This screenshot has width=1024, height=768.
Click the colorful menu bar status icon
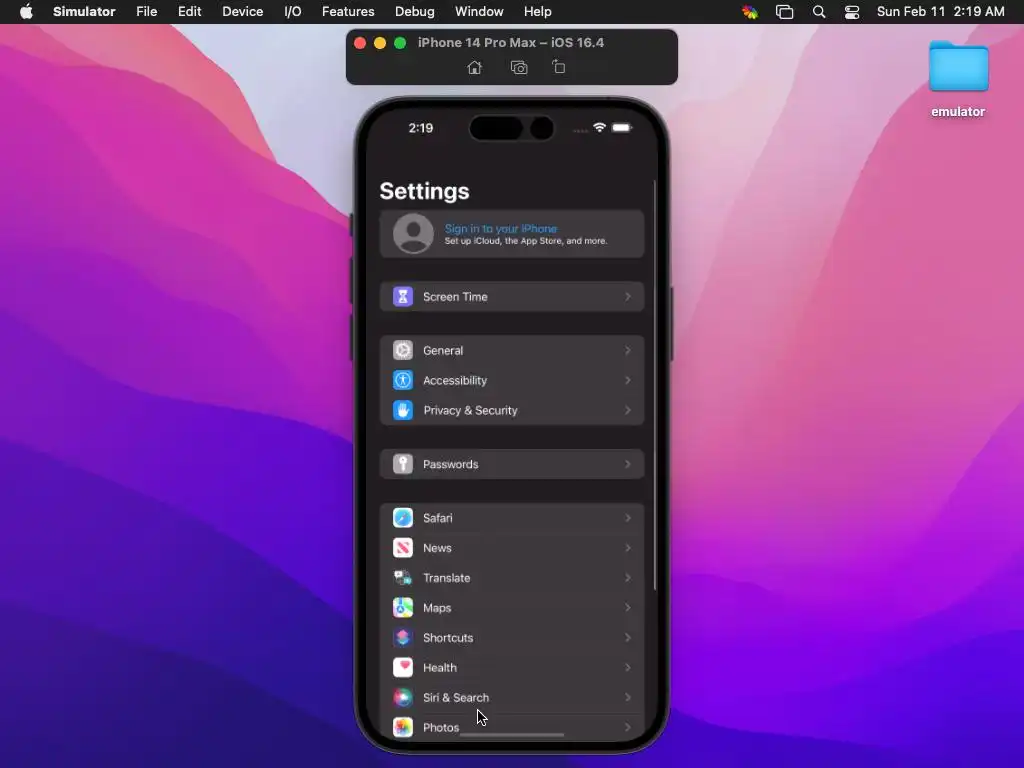750,12
